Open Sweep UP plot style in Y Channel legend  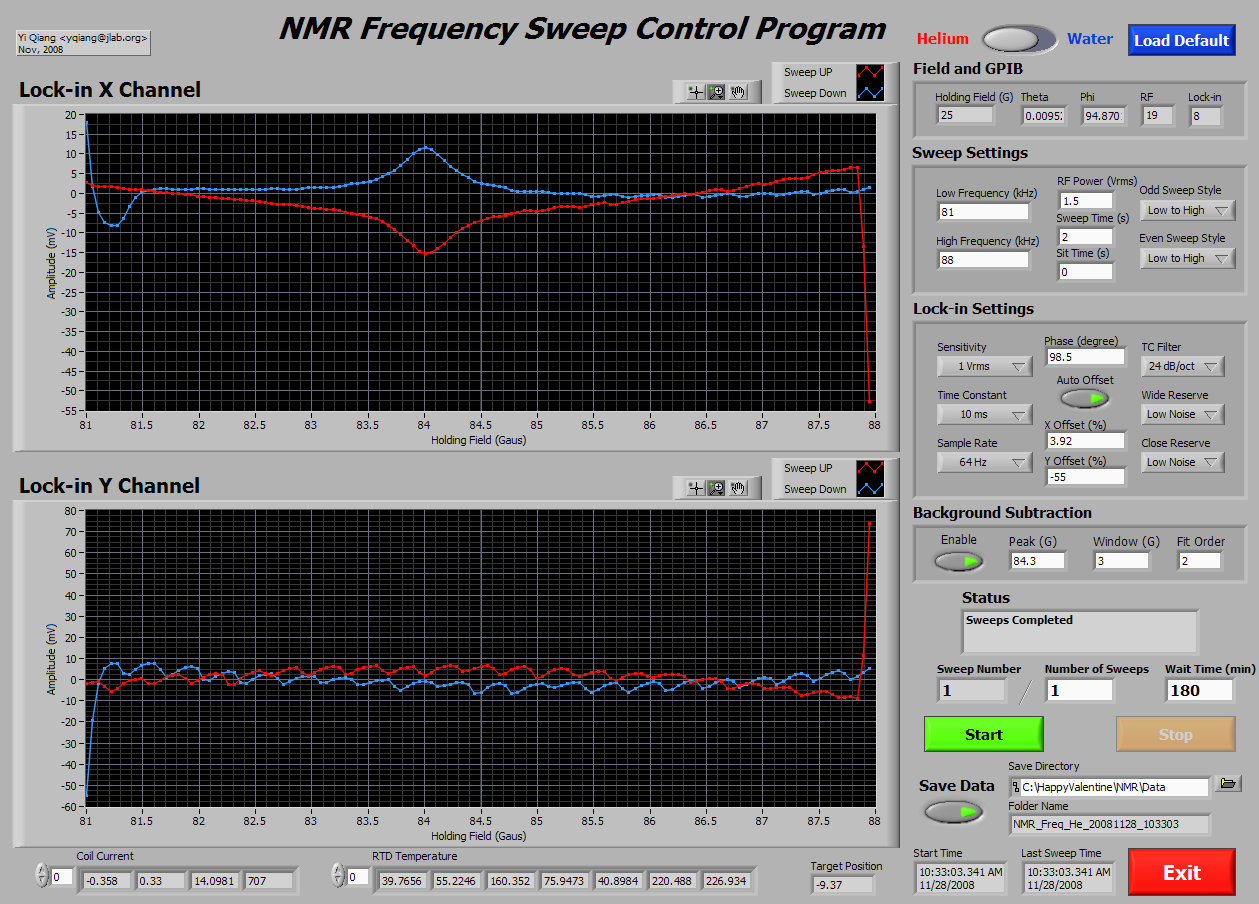click(870, 468)
